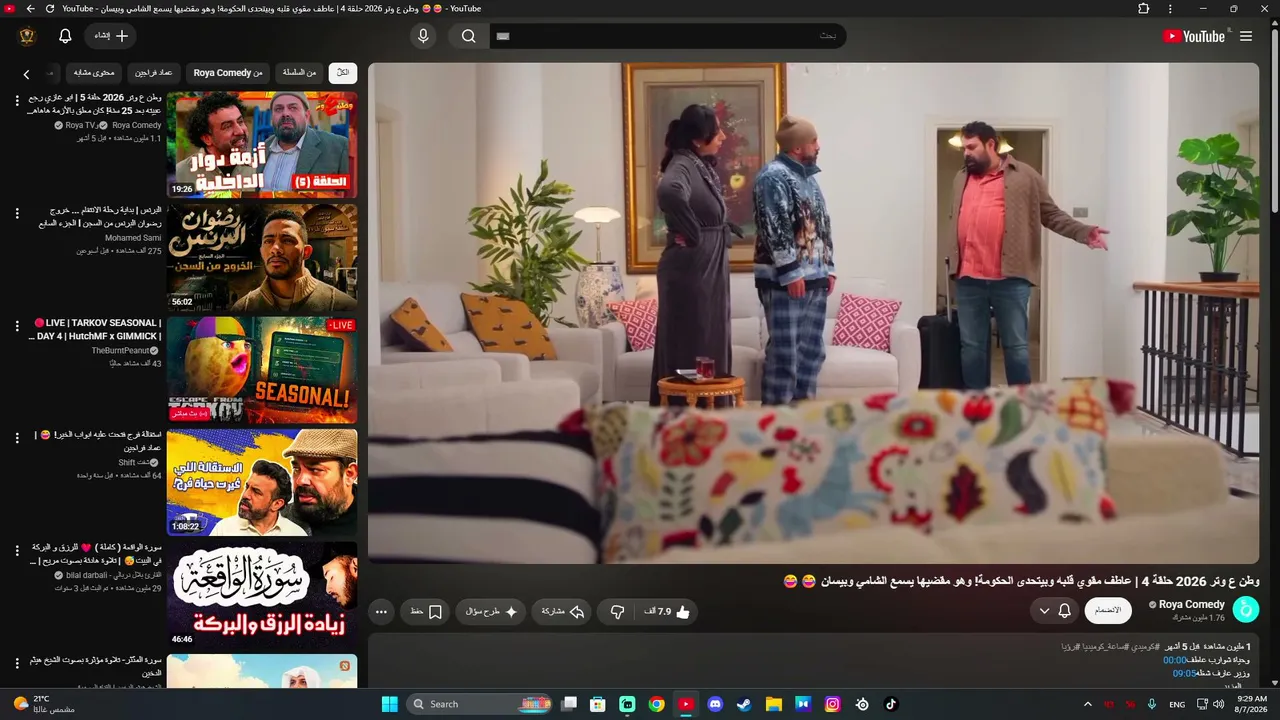Screen dimensions: 1280x720
Task: Open the أزمة دوار الداخلية episode 5 thumbnail
Action: pos(262,145)
